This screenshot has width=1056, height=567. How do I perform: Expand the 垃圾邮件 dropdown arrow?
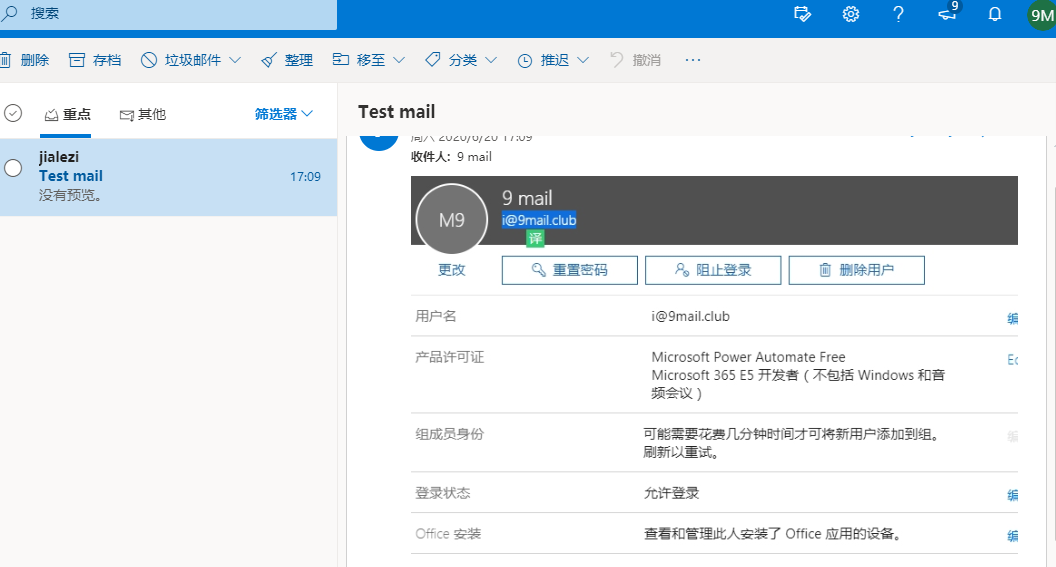pyautogui.click(x=235, y=60)
